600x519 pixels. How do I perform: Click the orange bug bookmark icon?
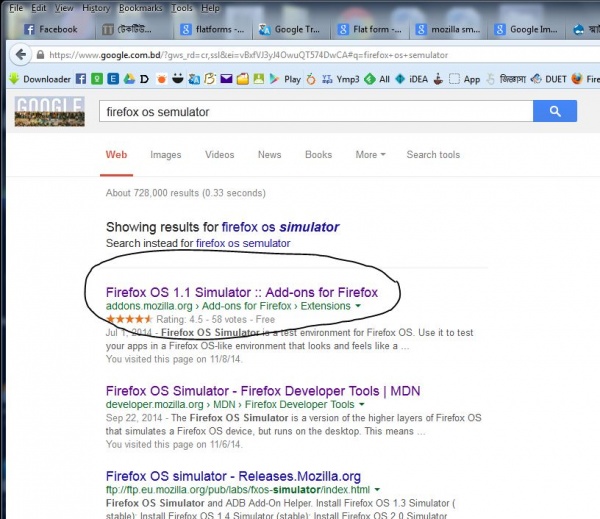[x=161, y=79]
